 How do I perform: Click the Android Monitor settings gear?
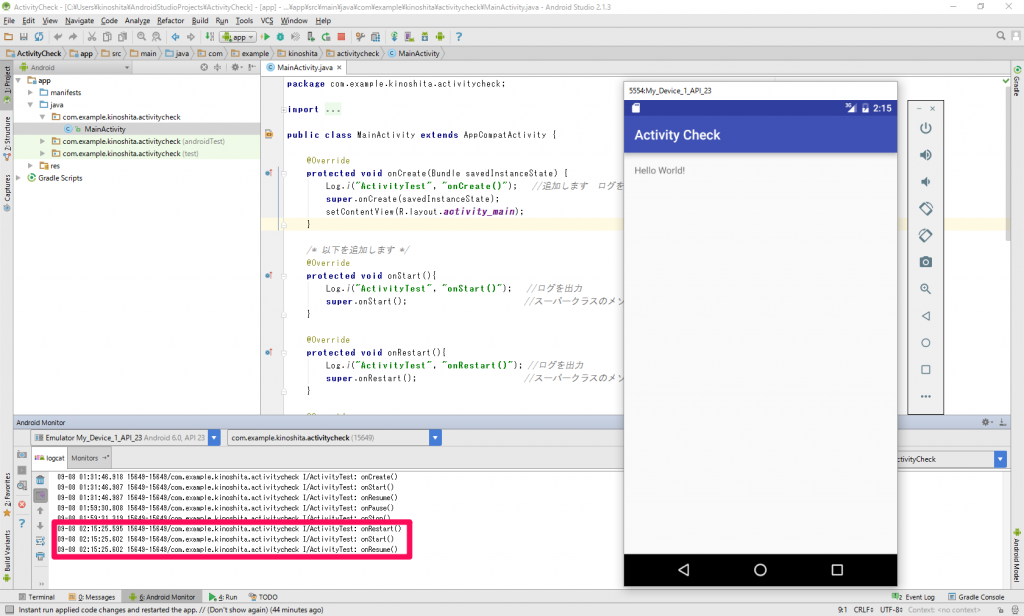click(x=986, y=423)
